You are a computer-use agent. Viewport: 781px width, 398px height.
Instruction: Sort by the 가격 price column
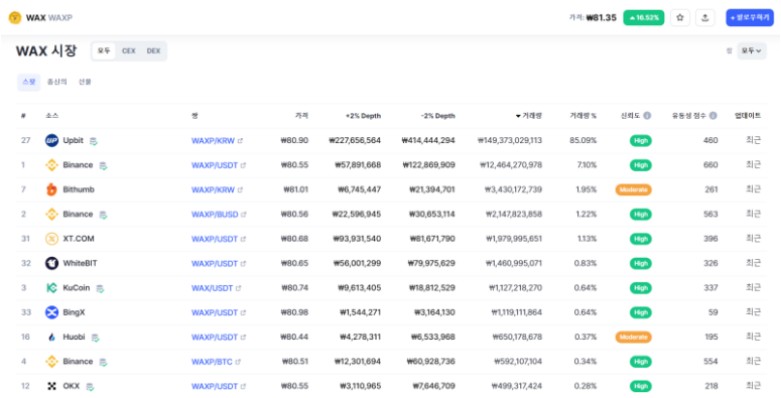(301, 116)
